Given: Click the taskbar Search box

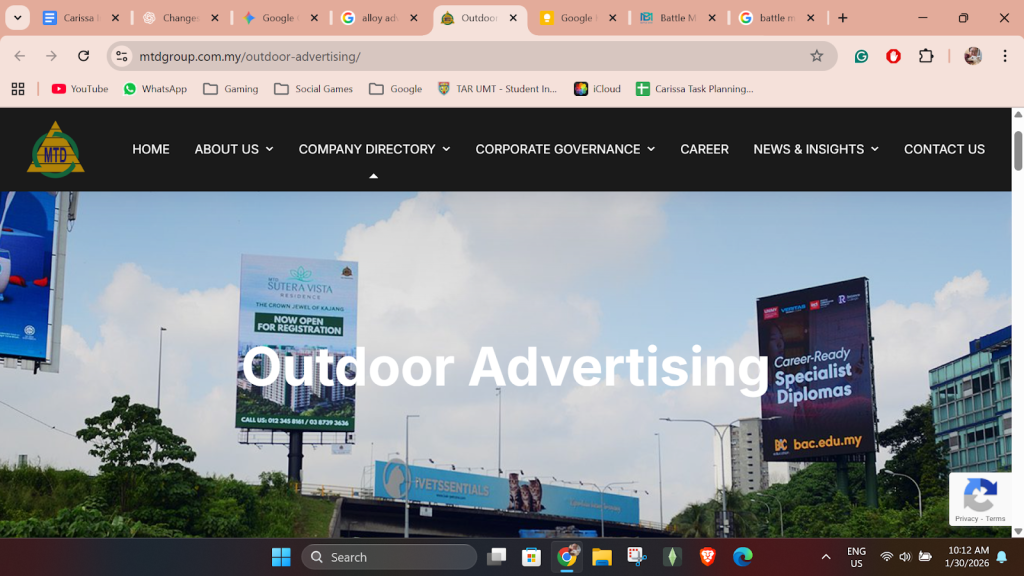Looking at the screenshot, I should pos(389,557).
